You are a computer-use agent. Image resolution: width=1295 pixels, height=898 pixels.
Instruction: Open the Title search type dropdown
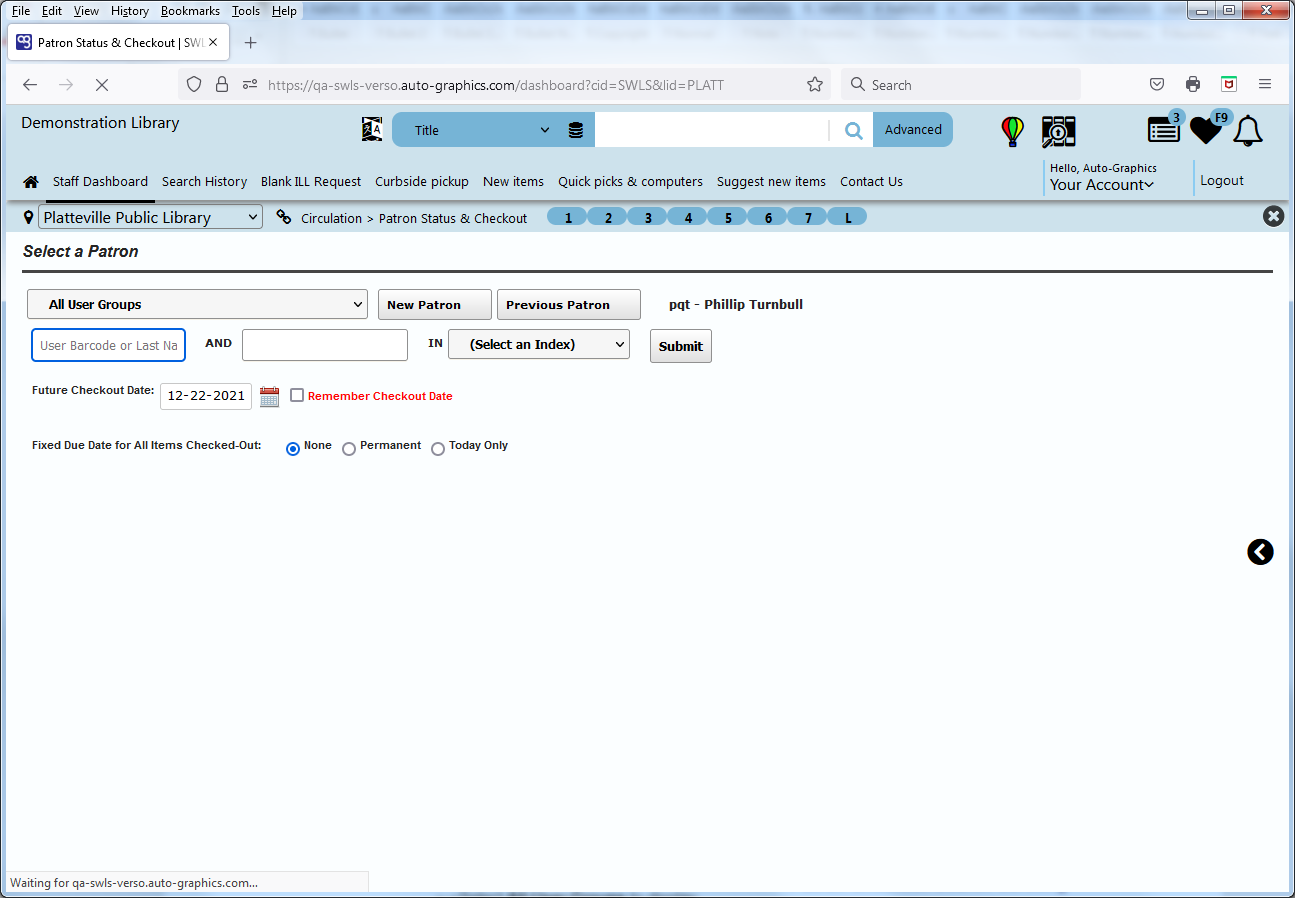482,130
